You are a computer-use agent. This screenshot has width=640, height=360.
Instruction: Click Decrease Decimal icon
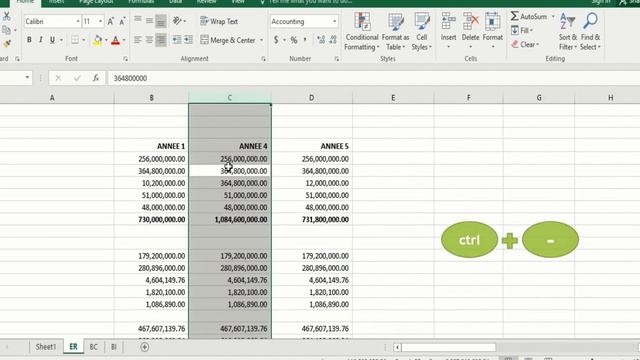(333, 40)
